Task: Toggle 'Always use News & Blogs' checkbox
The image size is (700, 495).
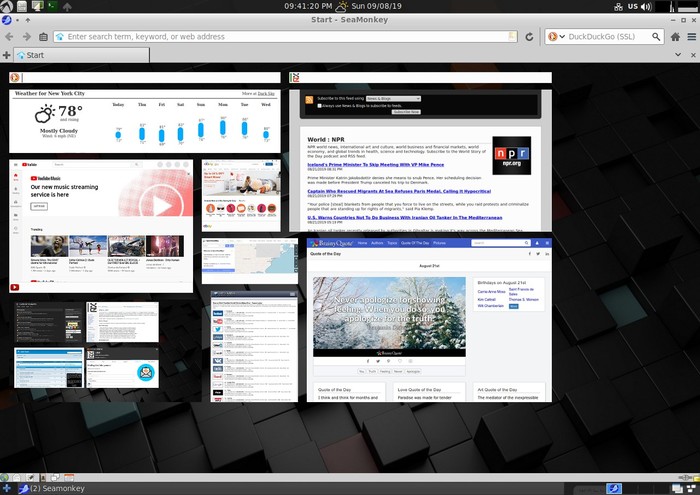Action: click(x=319, y=106)
